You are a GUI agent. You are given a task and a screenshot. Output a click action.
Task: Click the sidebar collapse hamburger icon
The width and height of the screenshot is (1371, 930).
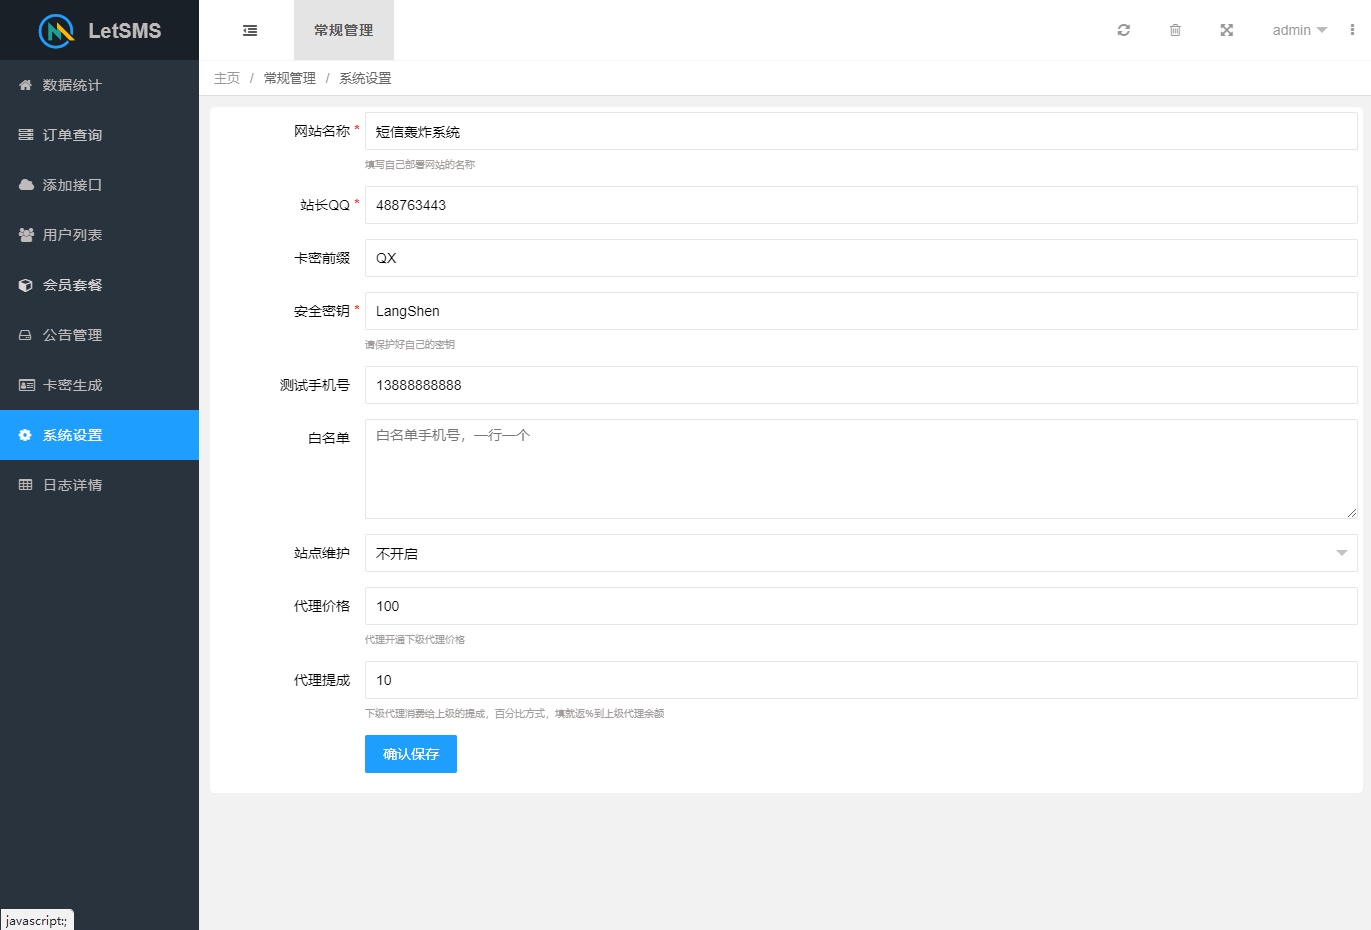[248, 30]
